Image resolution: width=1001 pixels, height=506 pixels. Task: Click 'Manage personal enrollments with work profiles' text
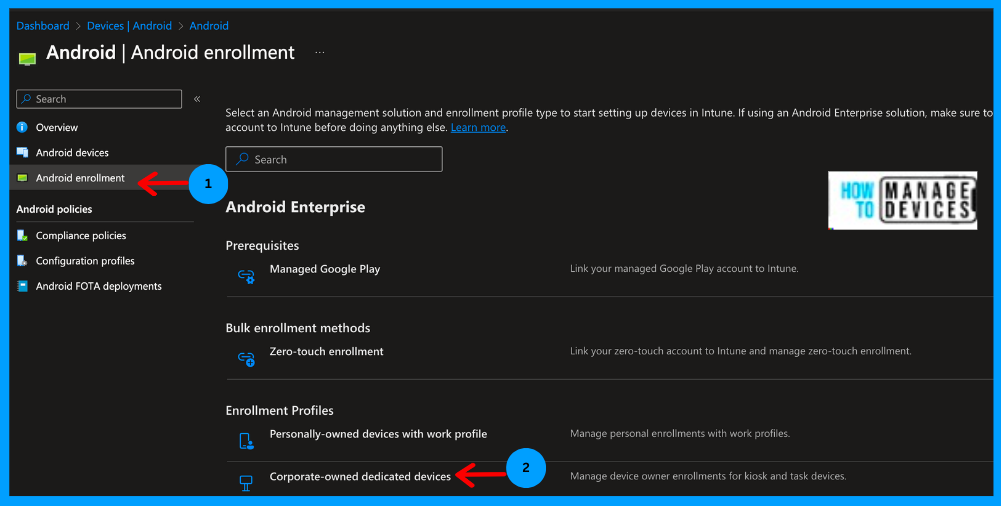(680, 434)
